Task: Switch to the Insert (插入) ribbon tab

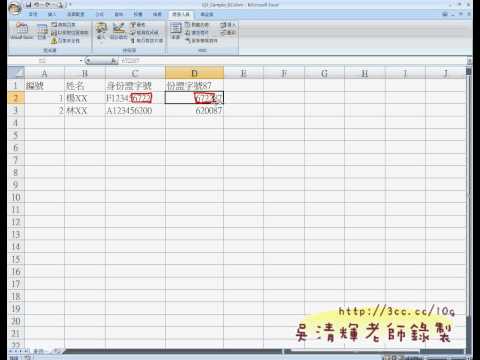Action: [x=52, y=14]
